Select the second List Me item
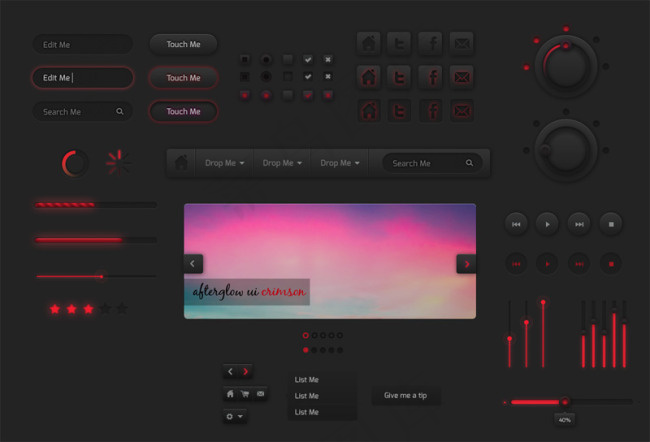 (322, 396)
